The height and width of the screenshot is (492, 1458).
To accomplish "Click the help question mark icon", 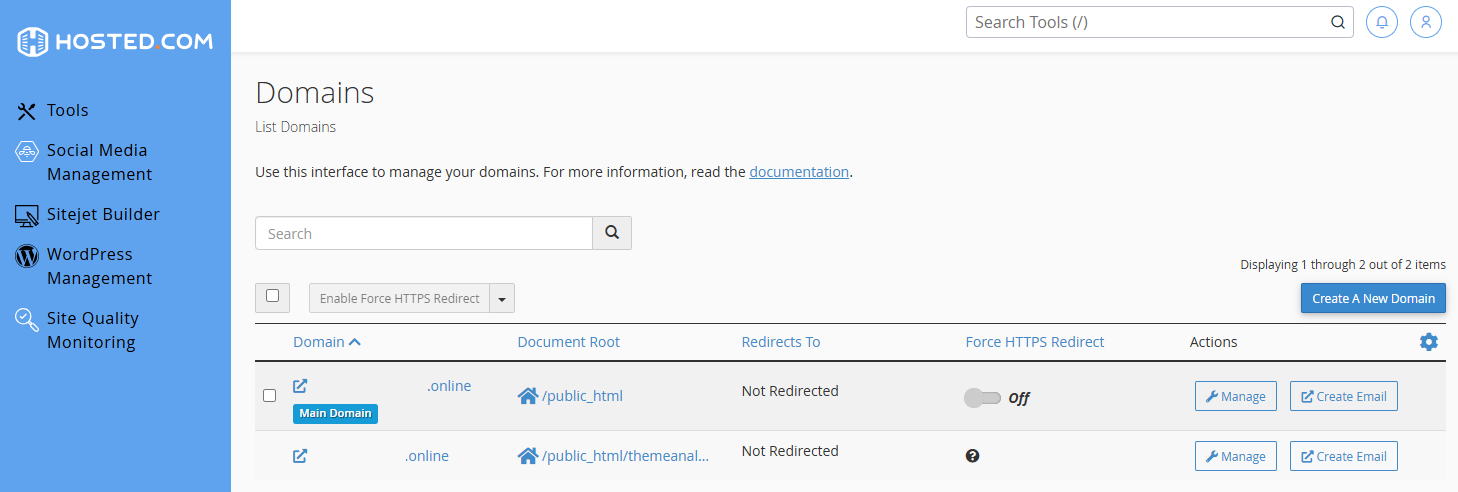I will point(972,456).
